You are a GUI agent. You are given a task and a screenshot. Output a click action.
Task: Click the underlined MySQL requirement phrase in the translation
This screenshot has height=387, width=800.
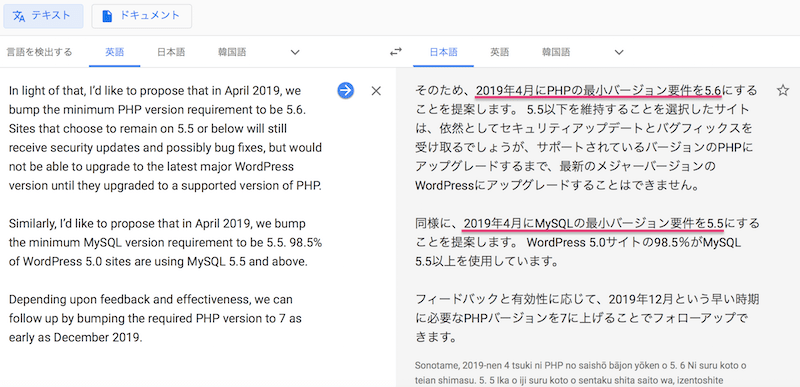click(593, 223)
